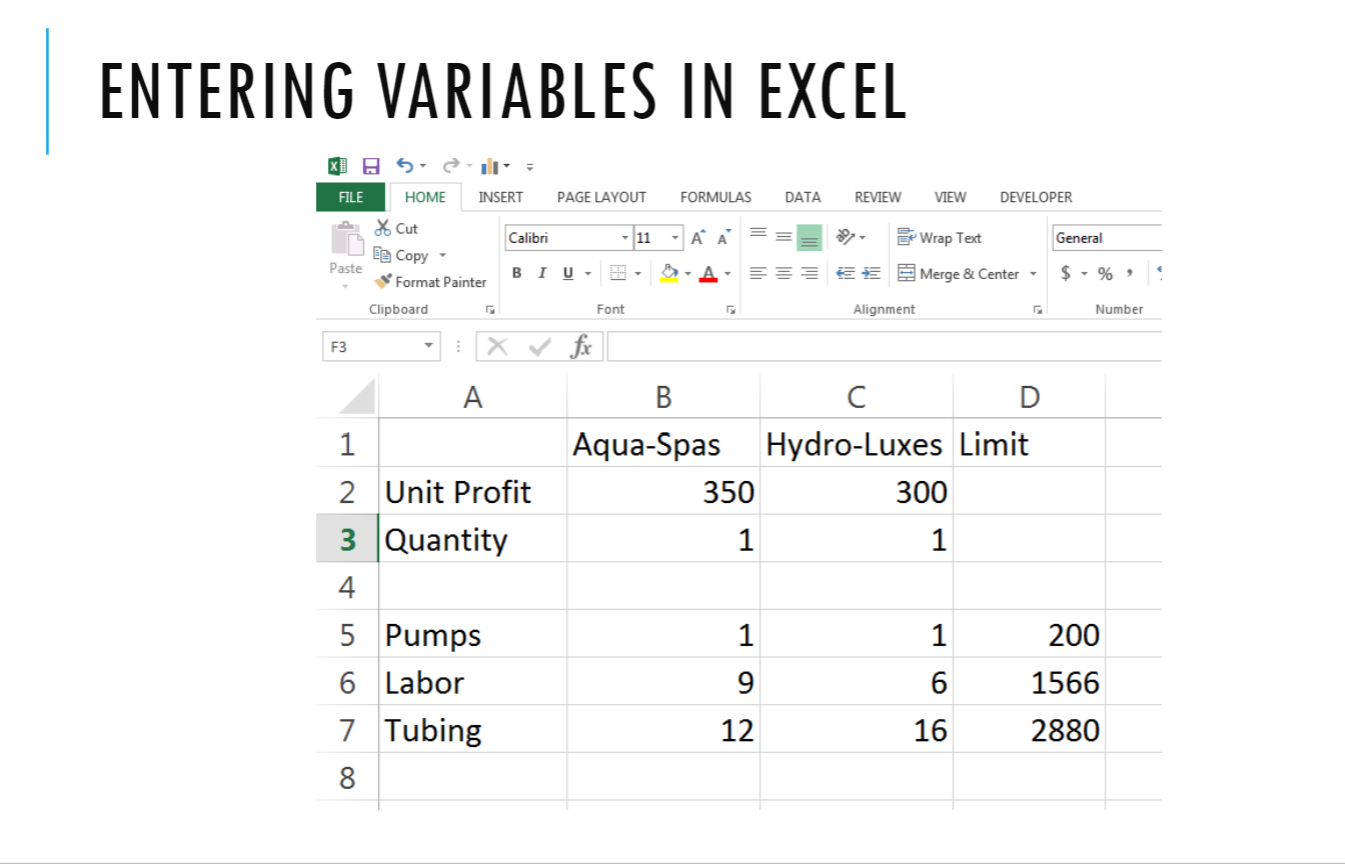Viewport: 1345px width, 864px height.
Task: Choose a font color with the red swatch
Action: click(x=709, y=273)
